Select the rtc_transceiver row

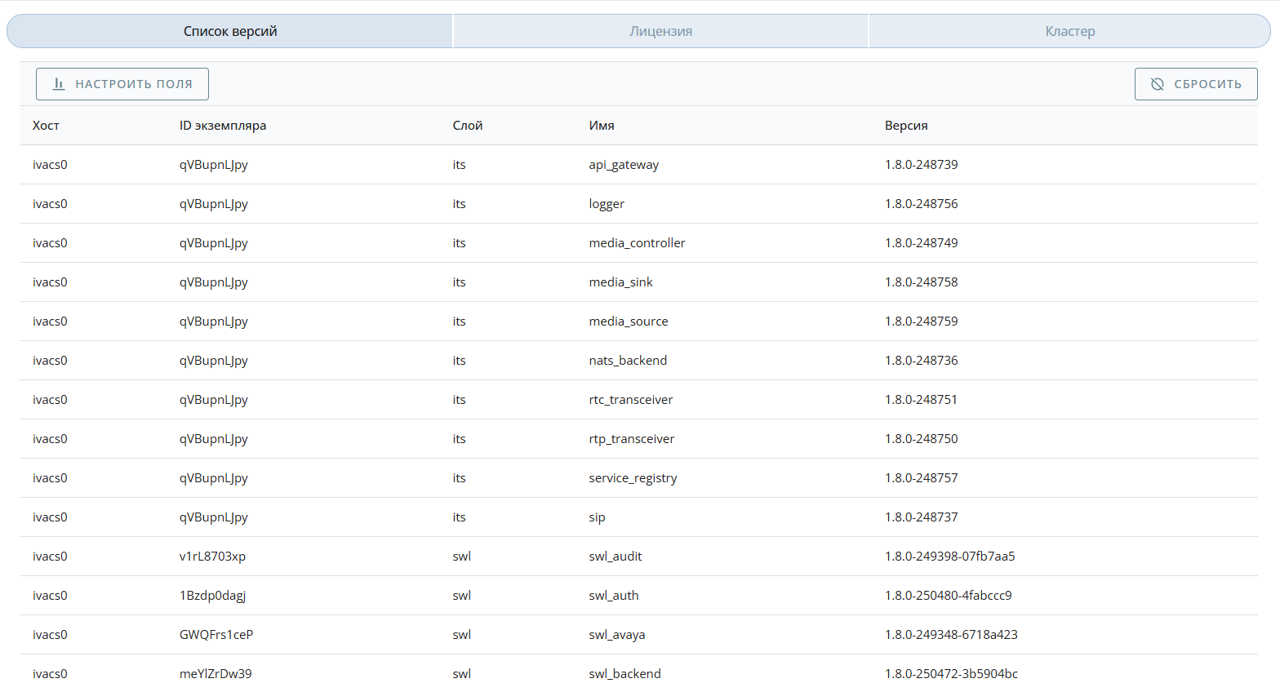pyautogui.click(x=630, y=400)
